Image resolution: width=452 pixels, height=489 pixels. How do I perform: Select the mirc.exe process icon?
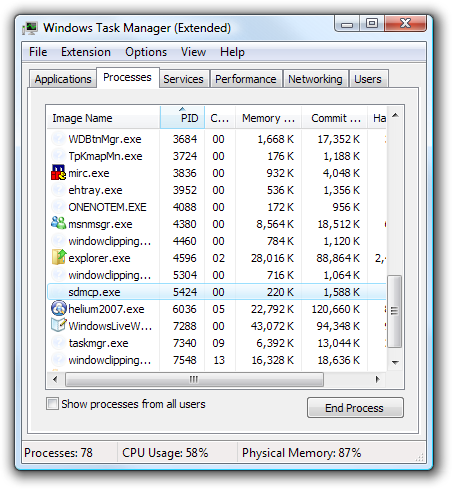(58, 173)
